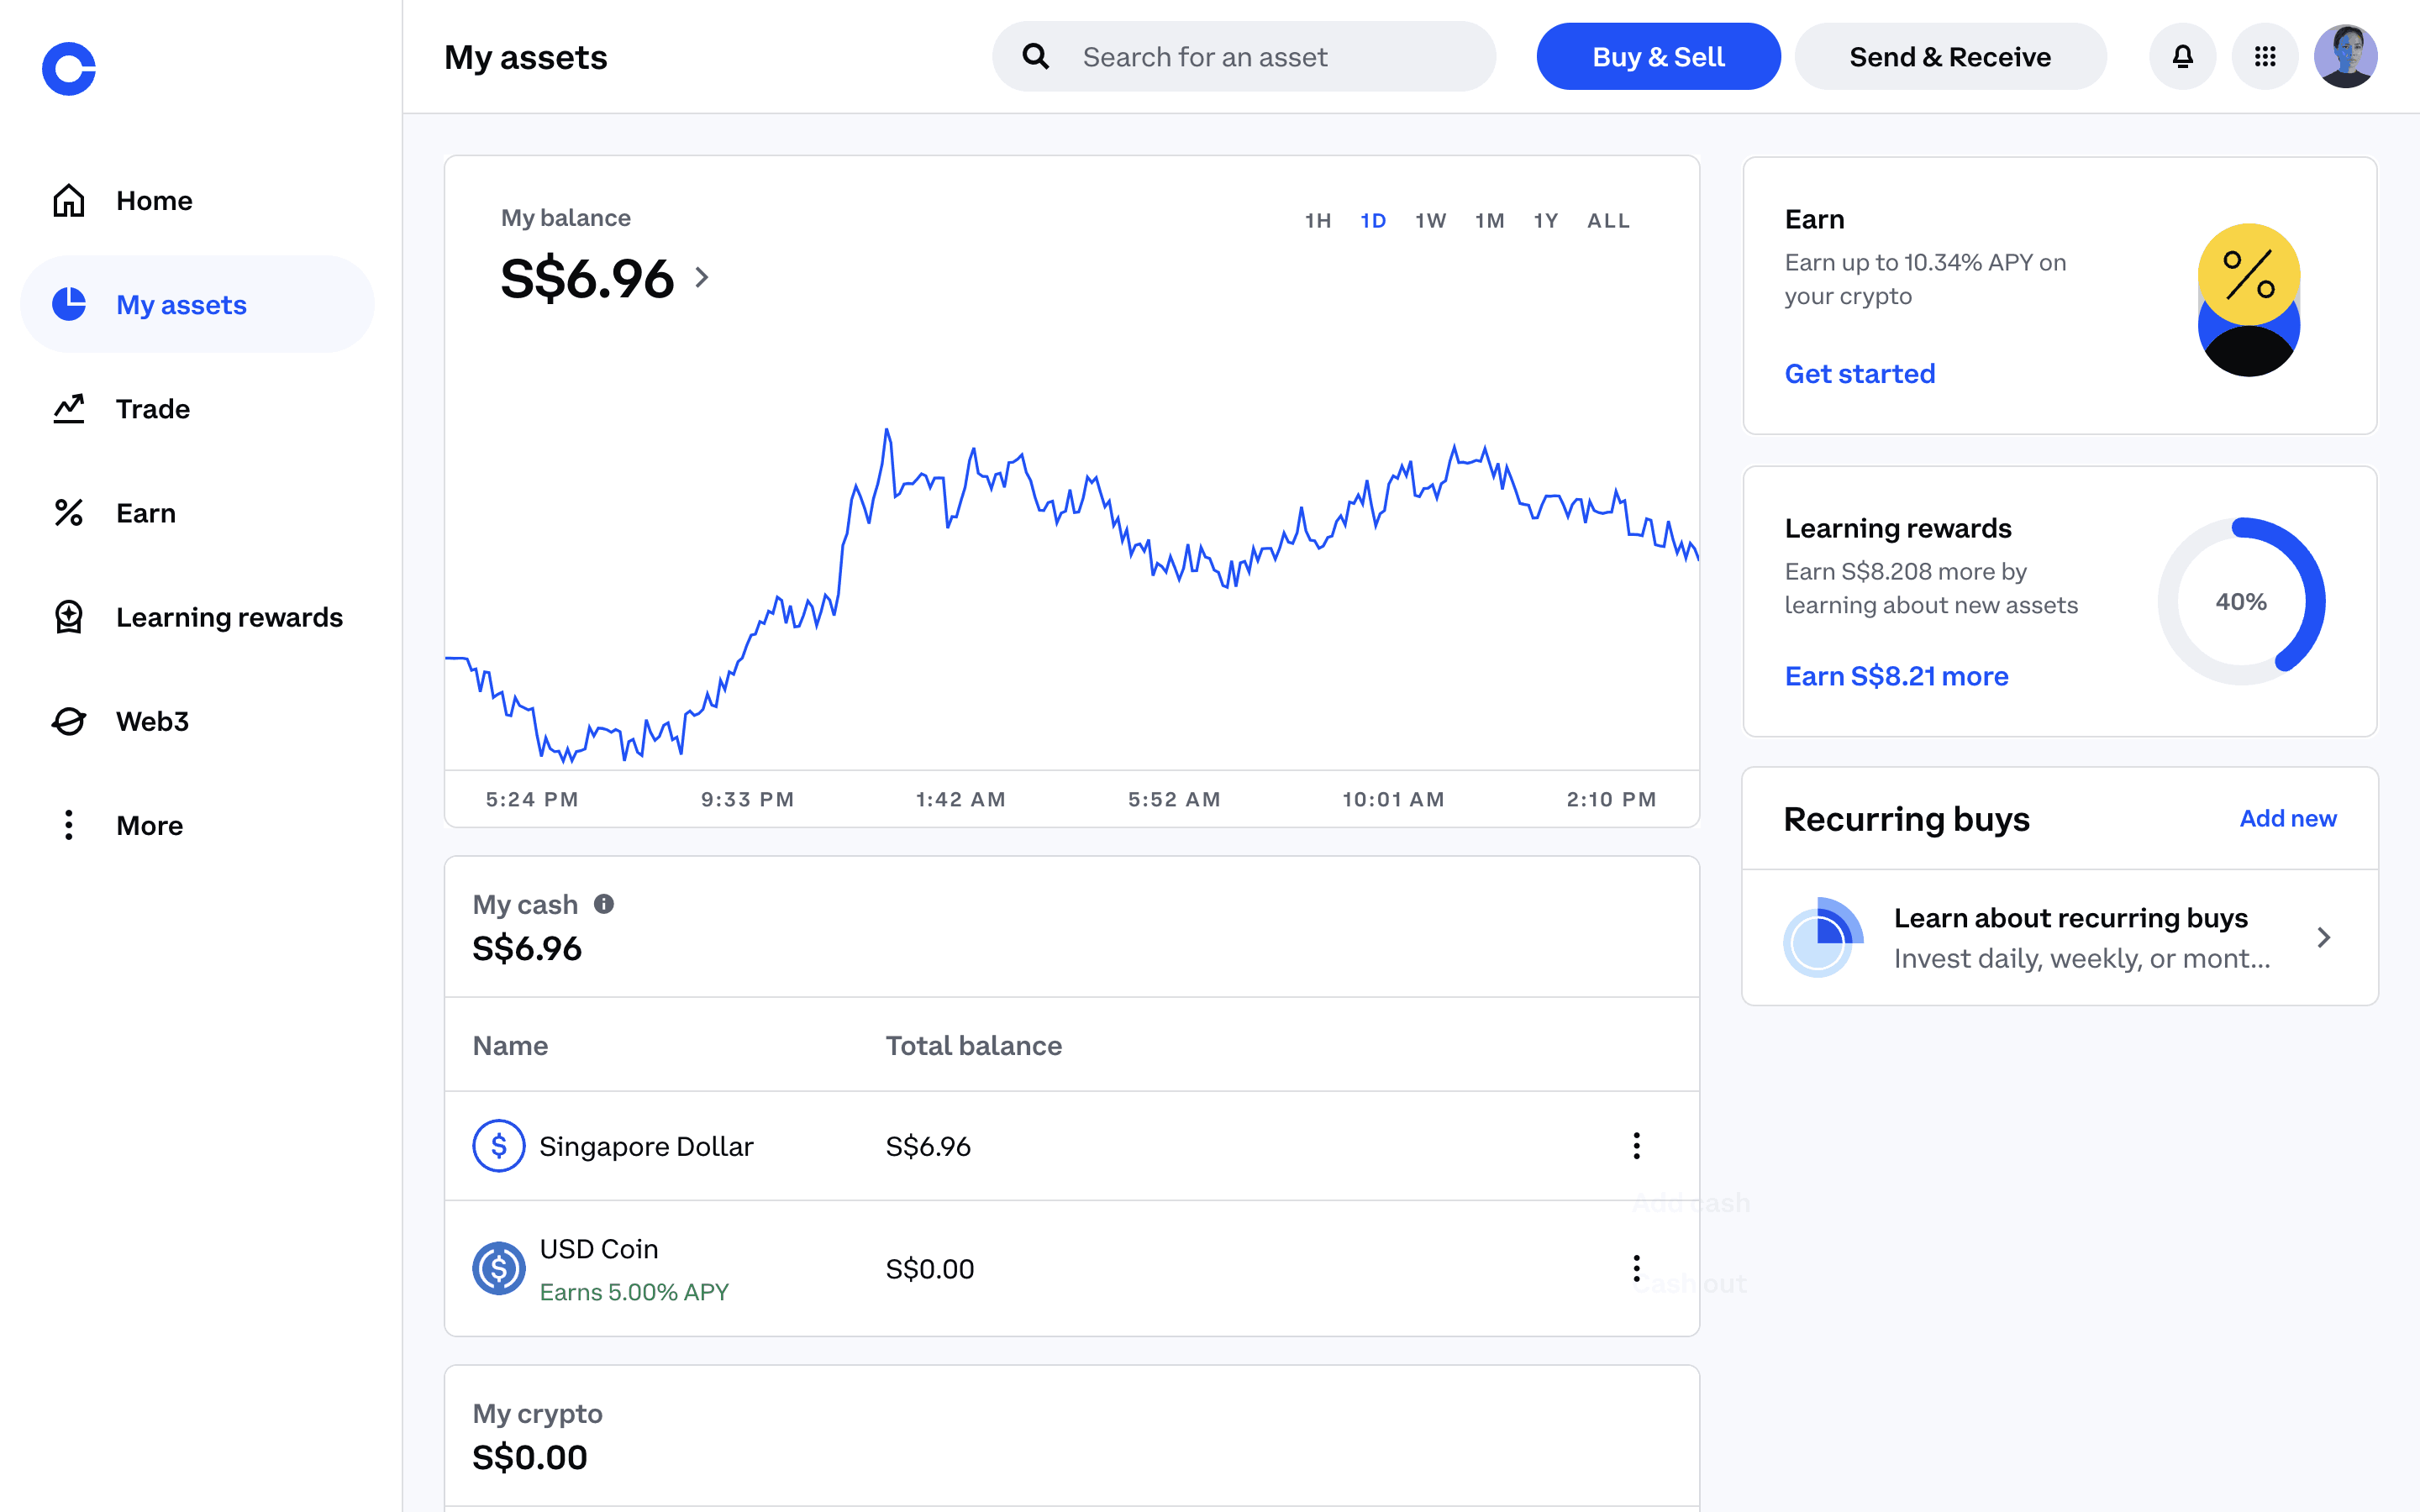Click the Search for an asset field
Screen dimensions: 2420x1512
pyautogui.click(x=1244, y=57)
